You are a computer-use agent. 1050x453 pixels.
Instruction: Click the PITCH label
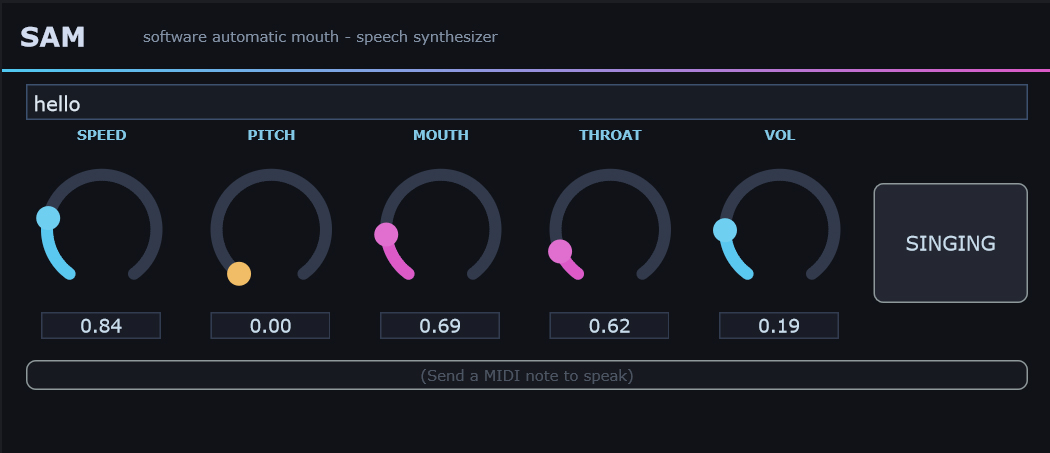tap(271, 135)
